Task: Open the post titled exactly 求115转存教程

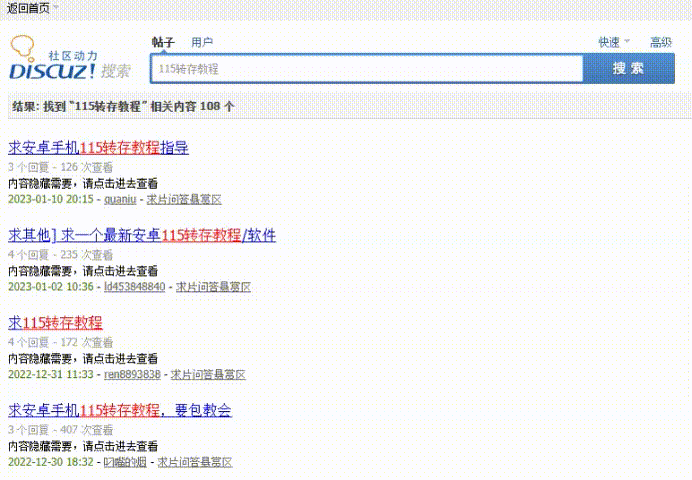Action: [x=55, y=323]
